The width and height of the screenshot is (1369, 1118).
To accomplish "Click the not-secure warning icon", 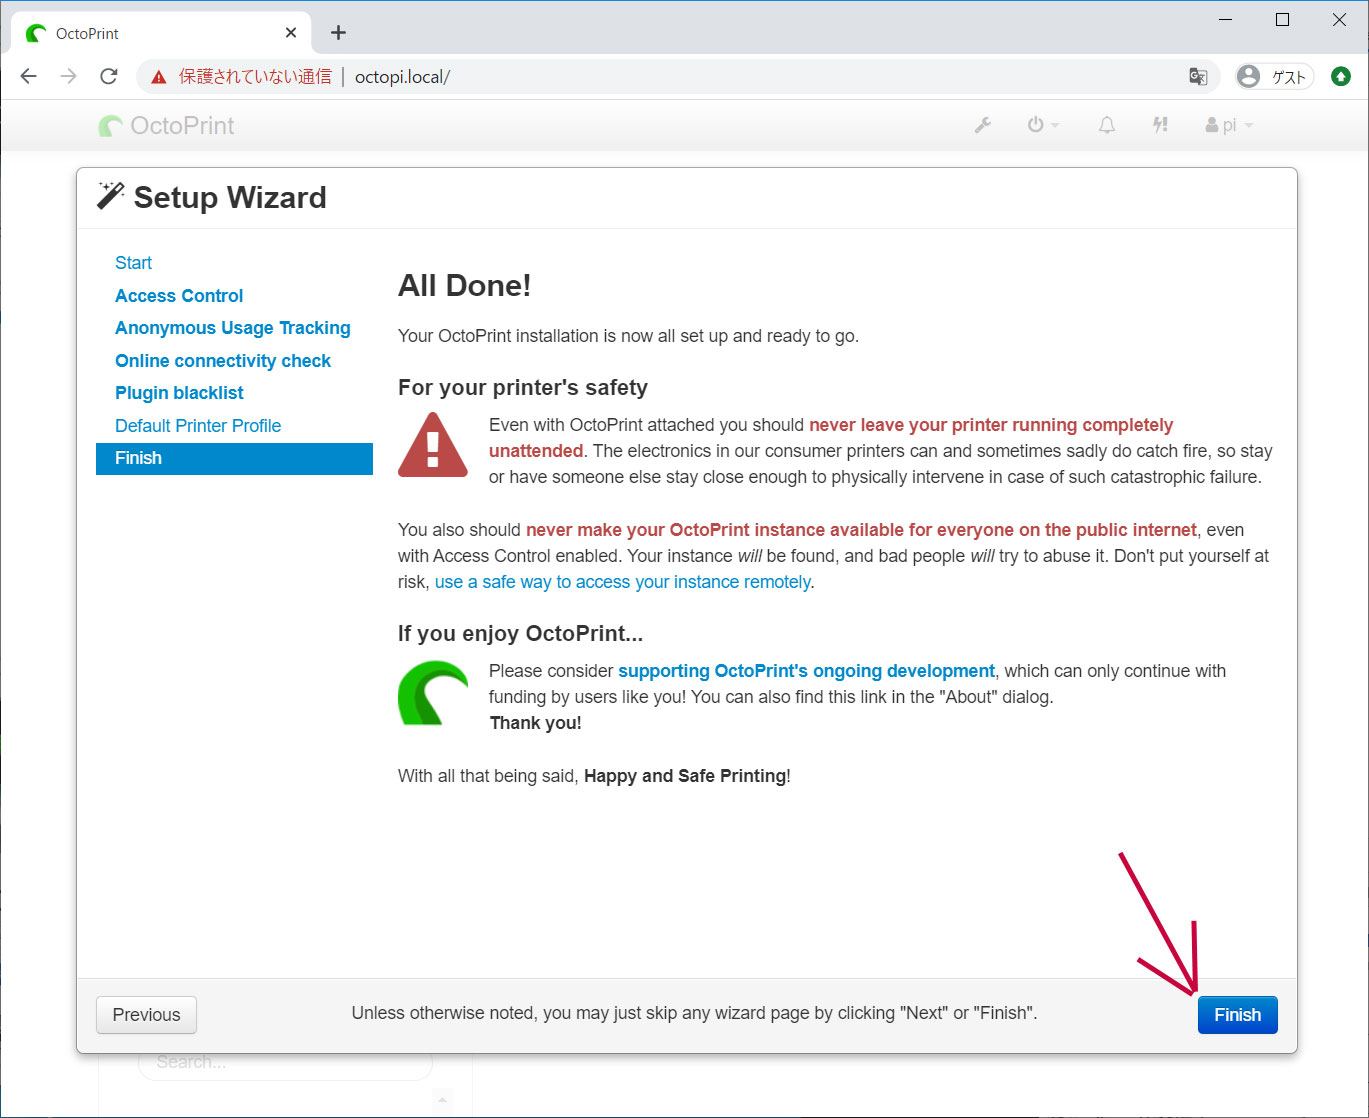I will click(x=158, y=77).
